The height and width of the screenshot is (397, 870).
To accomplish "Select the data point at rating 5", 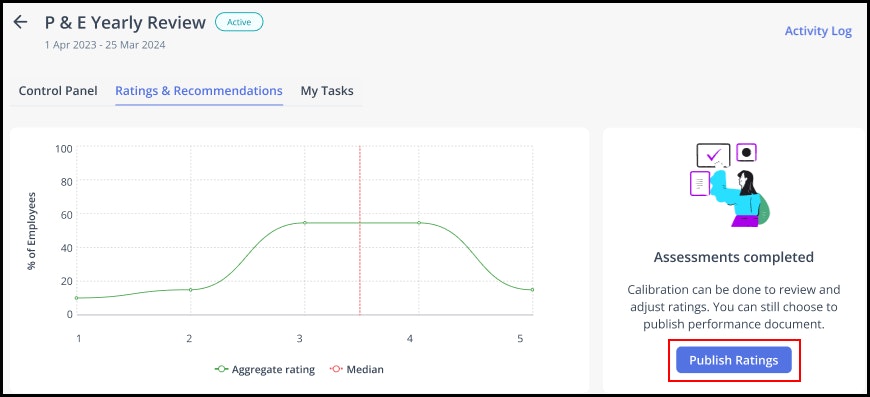I will tap(532, 289).
